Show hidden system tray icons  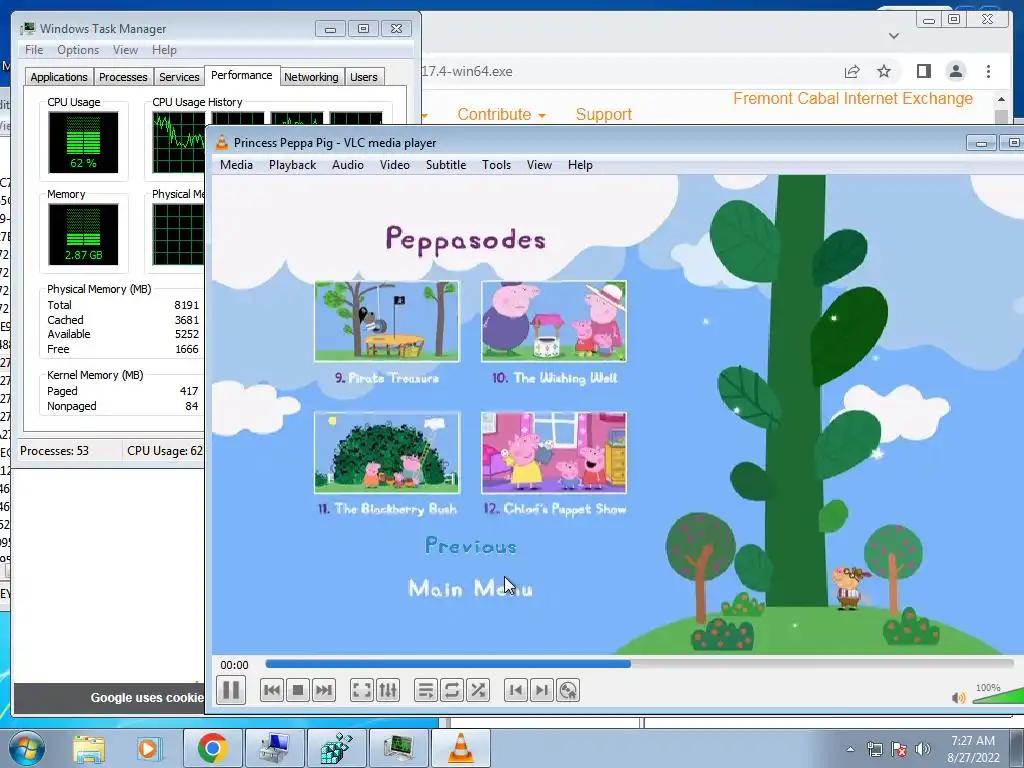[x=850, y=749]
